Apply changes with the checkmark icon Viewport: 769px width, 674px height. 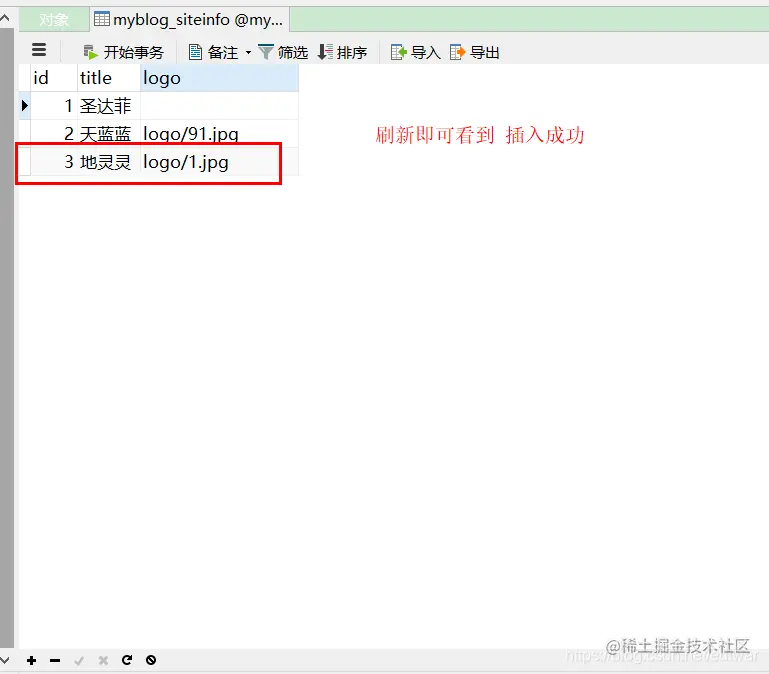(79, 661)
